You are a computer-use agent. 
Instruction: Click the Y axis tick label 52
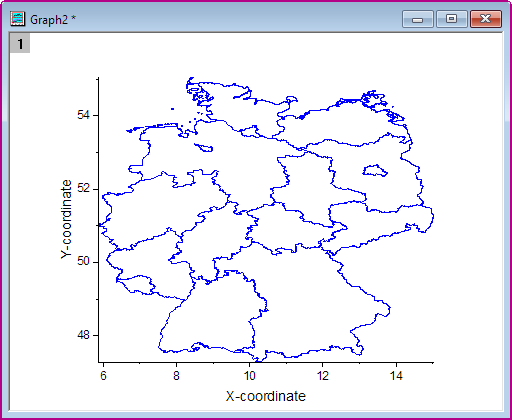83,188
